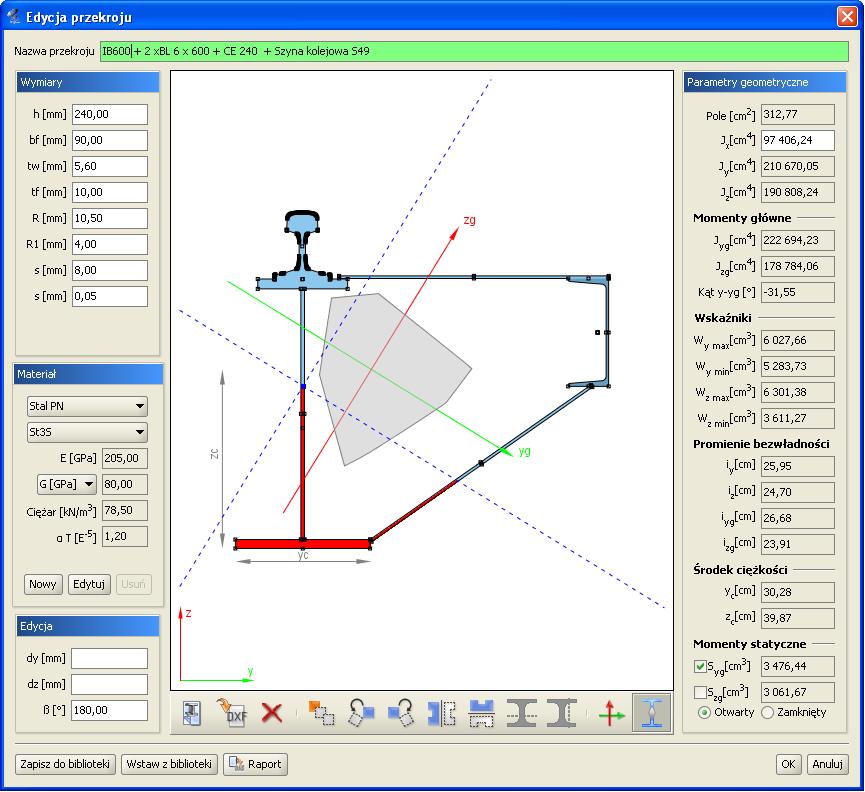865x792 pixels.
Task: Click Zapisz do biblioteki button
Action: click(65, 764)
